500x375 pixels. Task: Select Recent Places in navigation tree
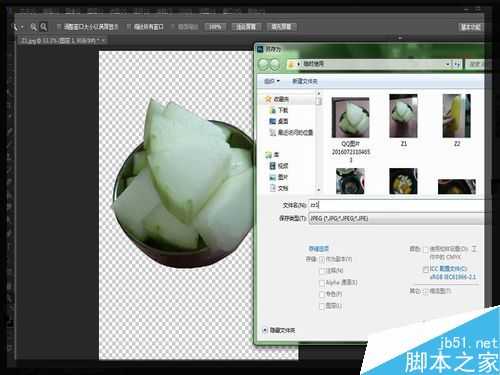[296, 133]
